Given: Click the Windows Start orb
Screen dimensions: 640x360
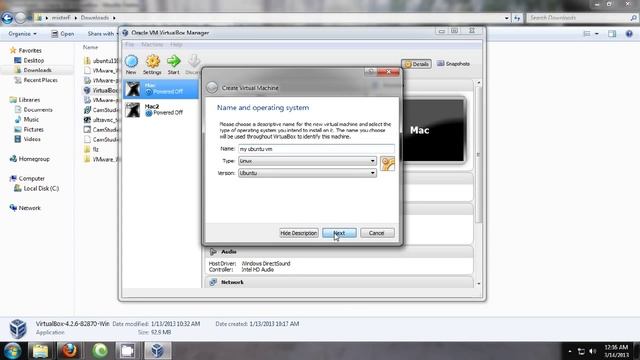Looking at the screenshot, I should (x=12, y=351).
